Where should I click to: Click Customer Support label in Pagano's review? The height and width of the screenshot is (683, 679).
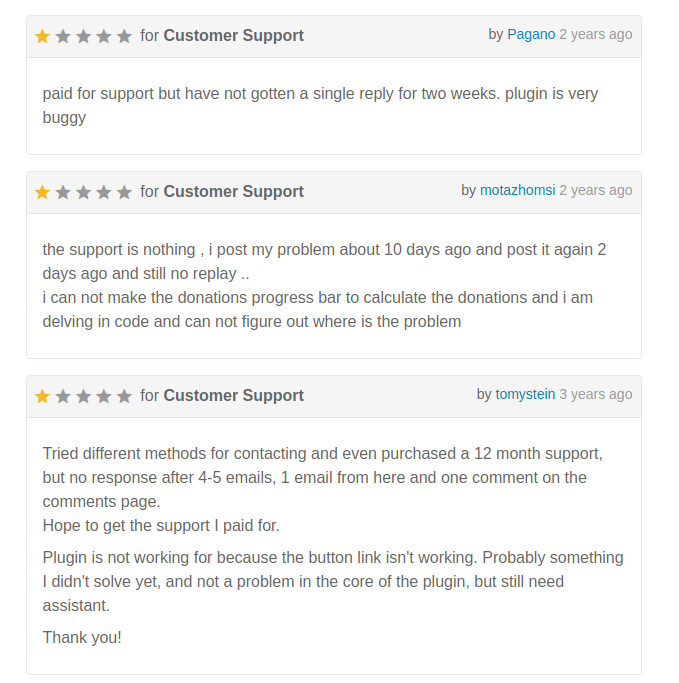click(233, 36)
